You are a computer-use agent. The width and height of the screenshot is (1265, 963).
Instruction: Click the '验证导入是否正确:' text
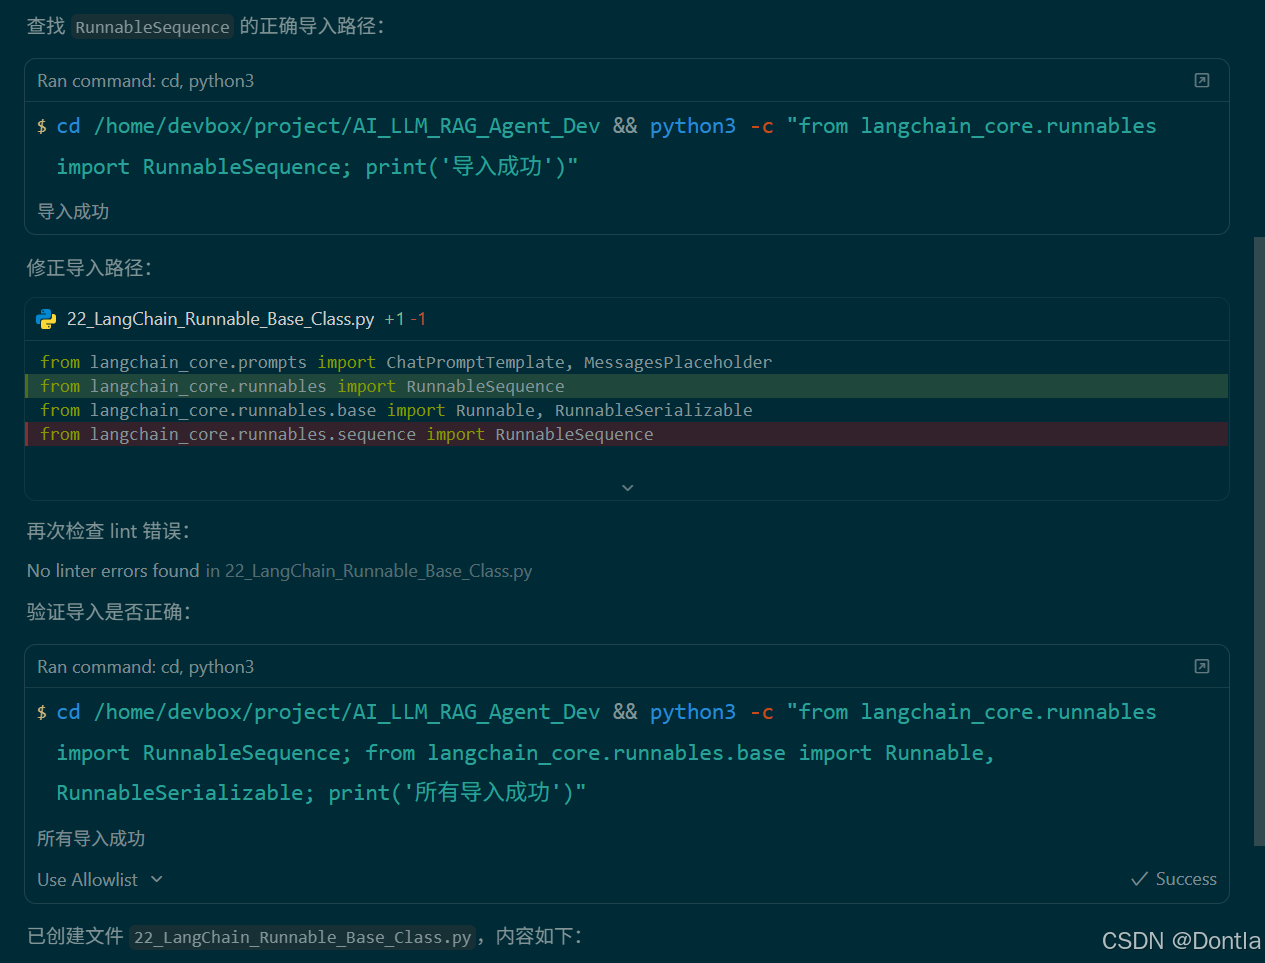[x=109, y=612]
